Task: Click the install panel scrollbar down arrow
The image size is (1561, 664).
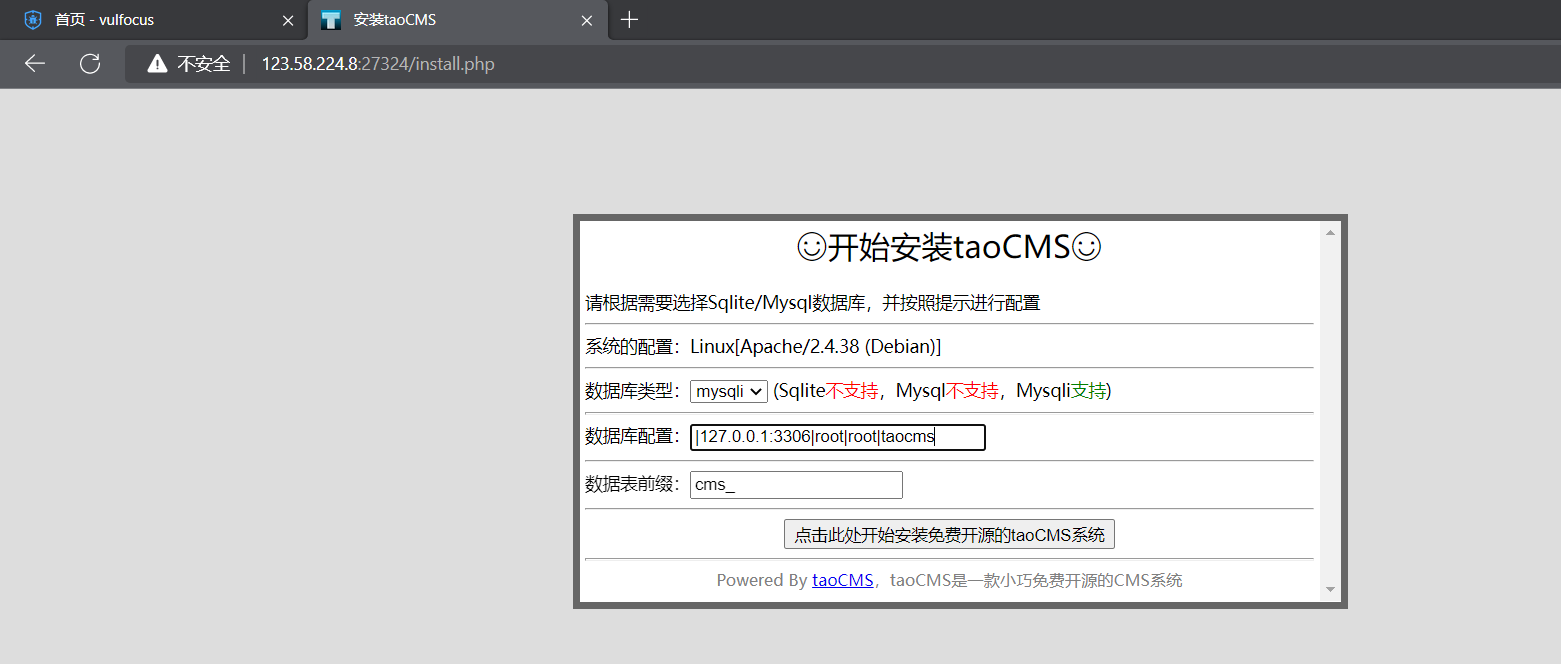Action: (x=1330, y=590)
